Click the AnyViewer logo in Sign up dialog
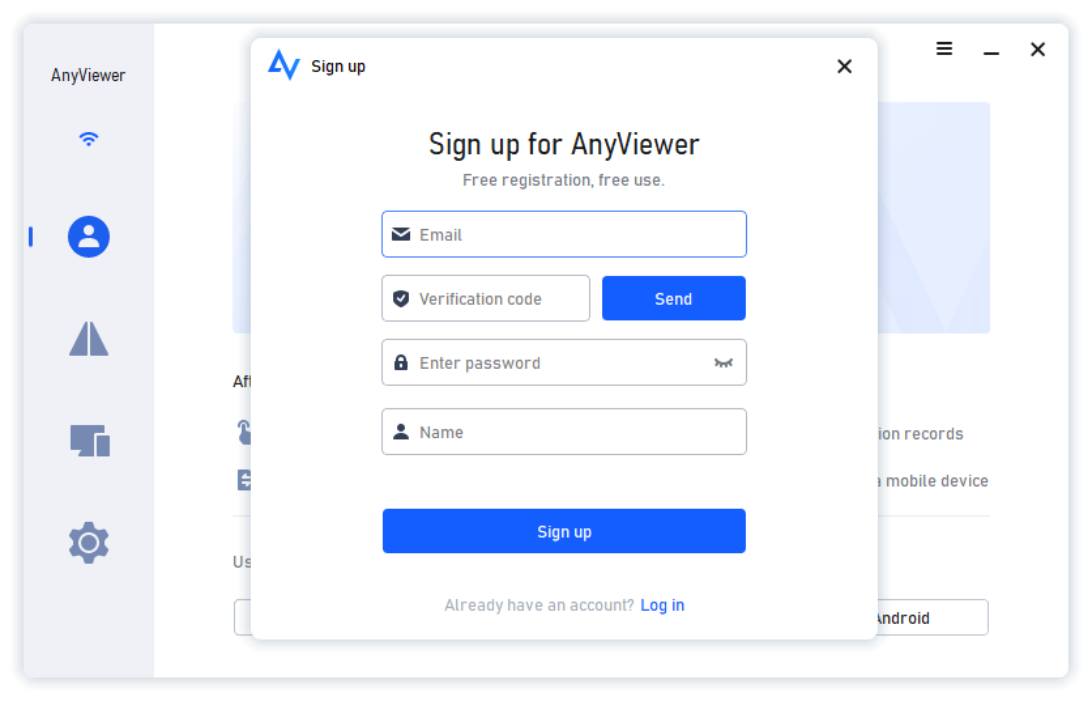Image resolution: width=1092 pixels, height=701 pixels. coord(283,65)
